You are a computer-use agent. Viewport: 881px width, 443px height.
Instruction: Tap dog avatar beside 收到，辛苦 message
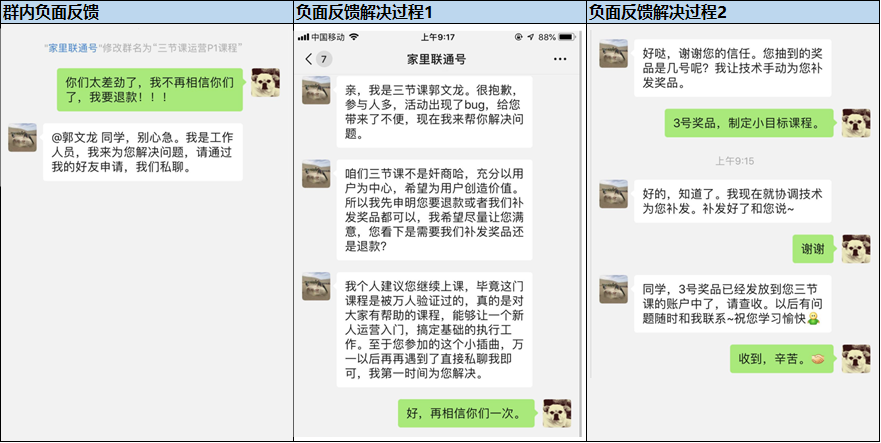(x=856, y=359)
